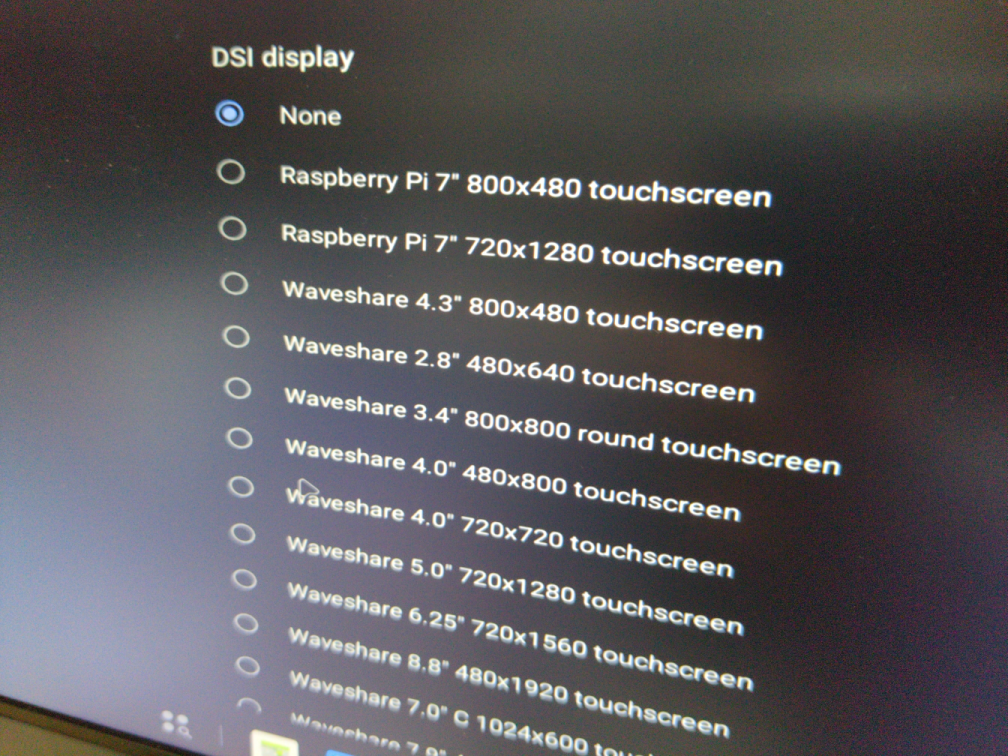Click the "Waveshare 5.0" 720x1280 touchscreen" label
The image size is (1008, 756).
point(516,584)
